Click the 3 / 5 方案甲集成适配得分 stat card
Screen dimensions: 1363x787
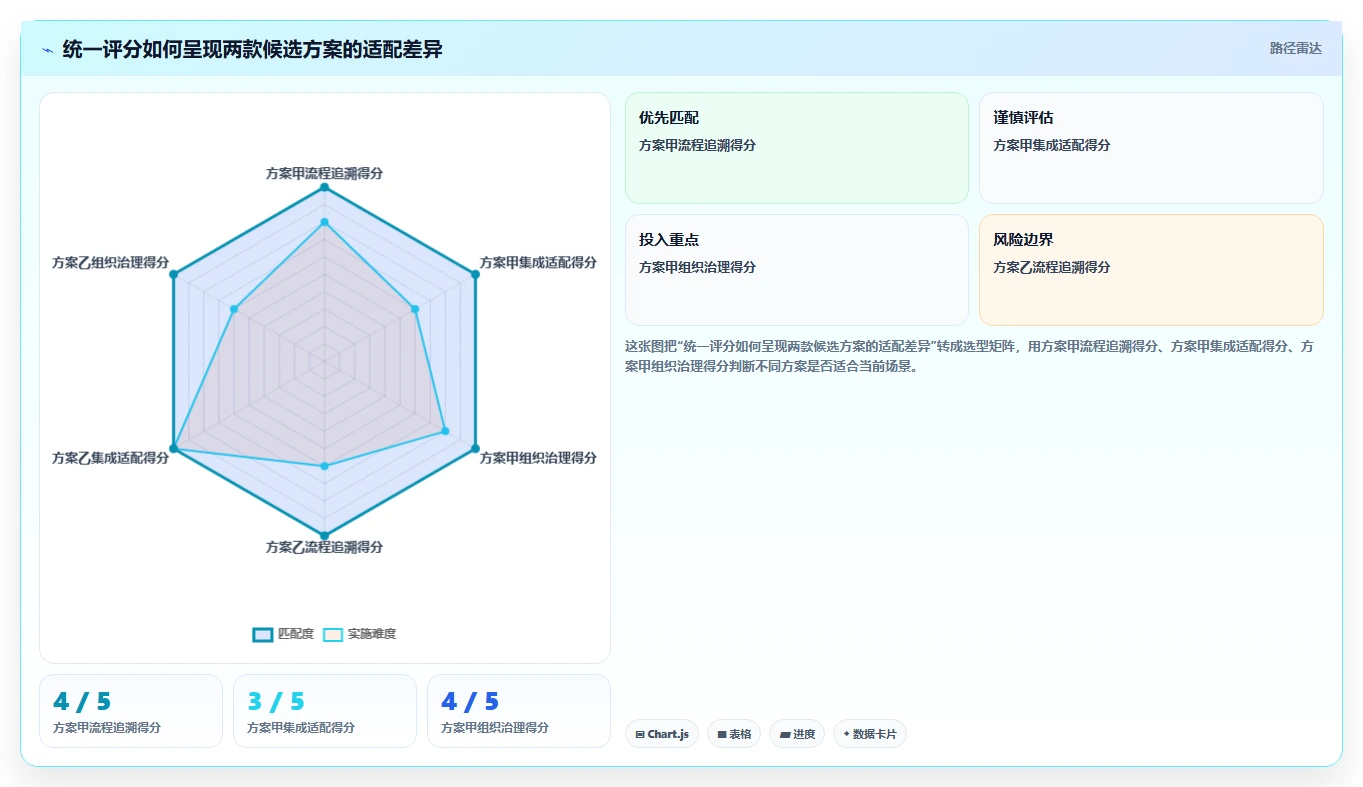[325, 711]
